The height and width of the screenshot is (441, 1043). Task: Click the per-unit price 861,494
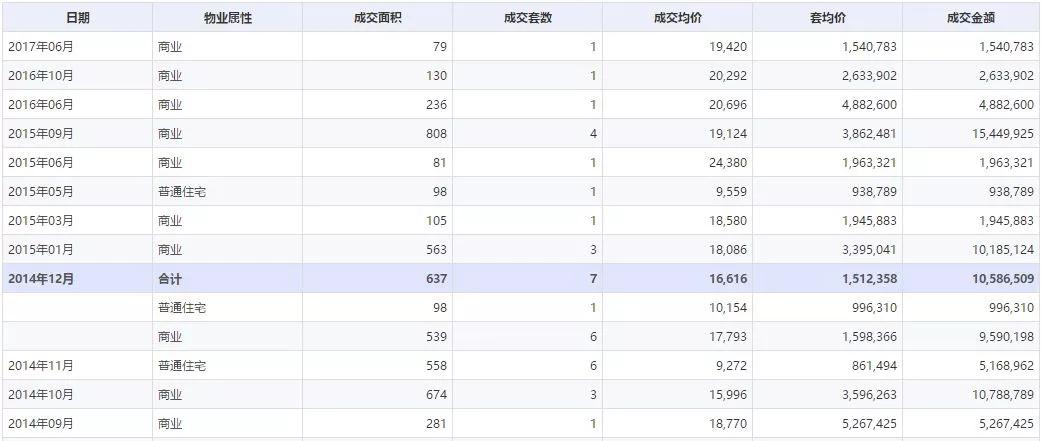click(x=875, y=366)
